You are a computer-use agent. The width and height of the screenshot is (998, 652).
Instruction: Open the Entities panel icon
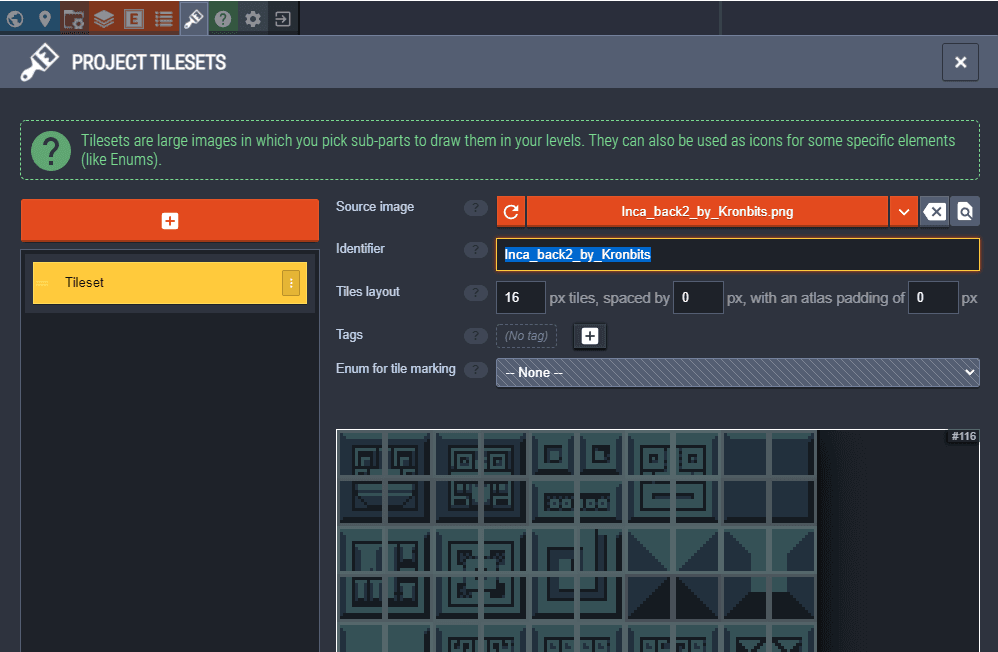click(133, 18)
